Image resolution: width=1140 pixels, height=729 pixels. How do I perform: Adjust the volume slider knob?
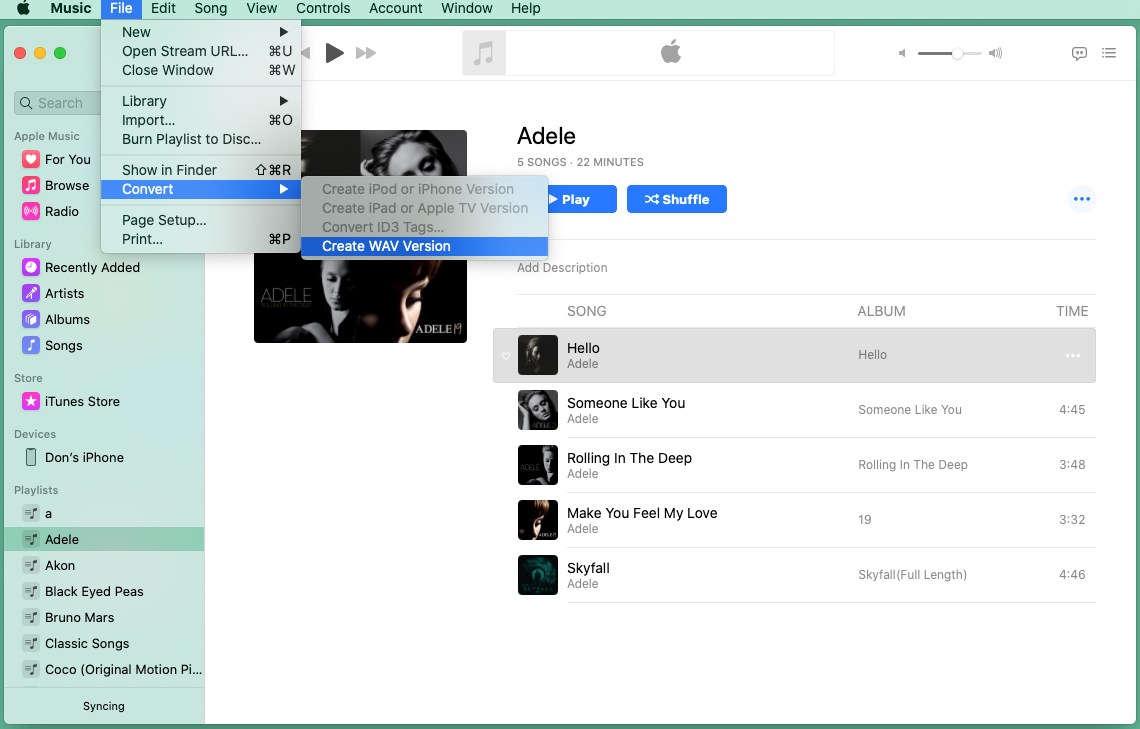point(958,53)
